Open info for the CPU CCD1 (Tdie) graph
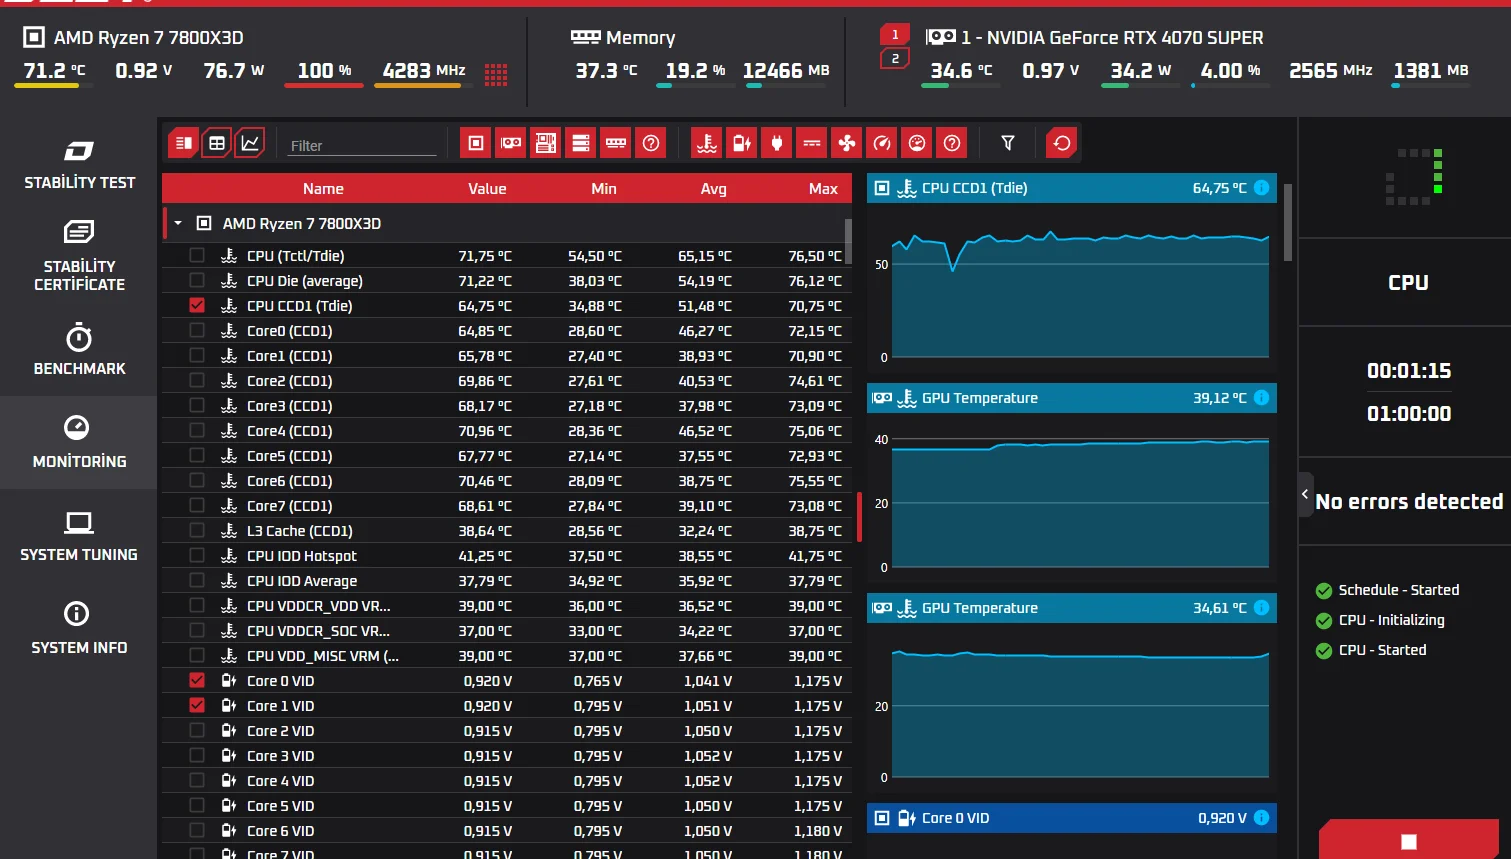 click(x=1262, y=188)
